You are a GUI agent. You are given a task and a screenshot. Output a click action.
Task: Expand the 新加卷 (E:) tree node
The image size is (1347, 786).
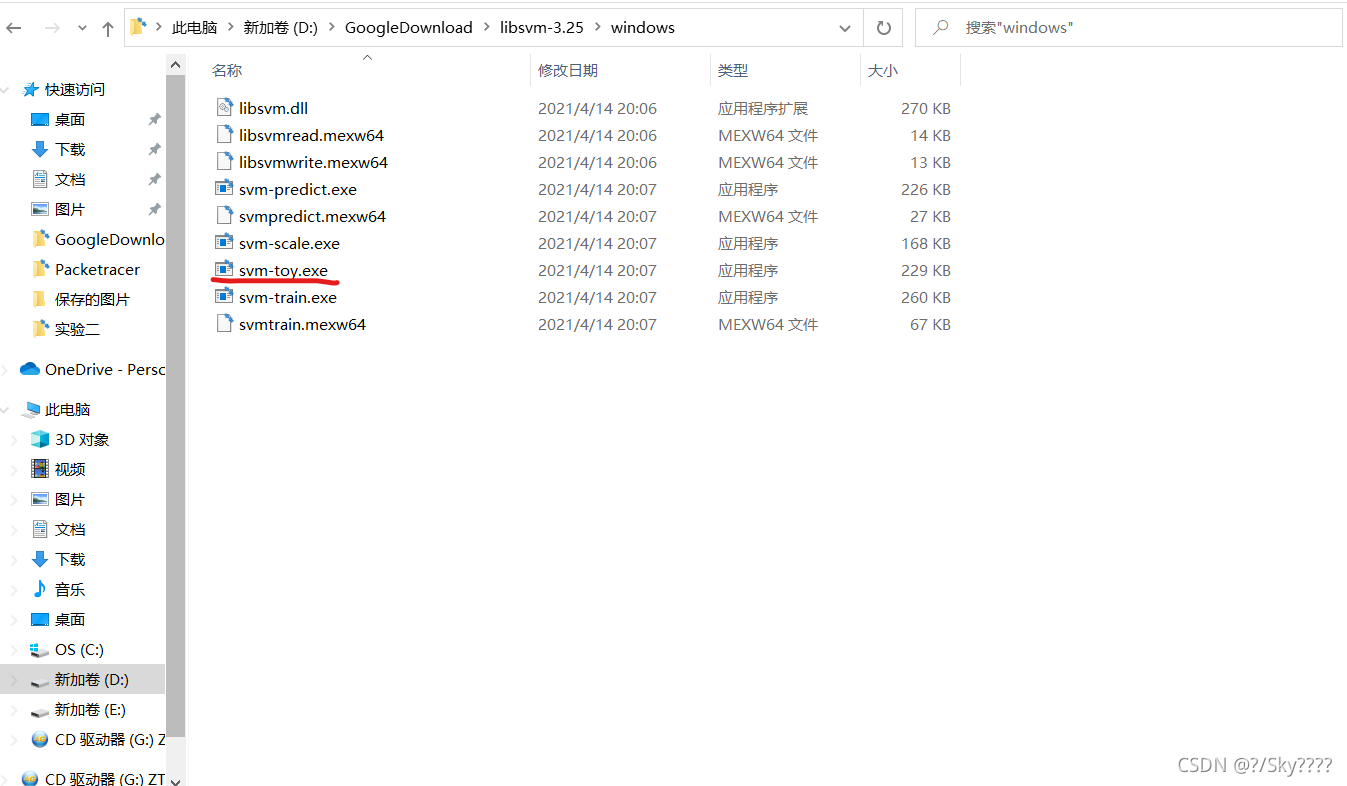(x=14, y=710)
